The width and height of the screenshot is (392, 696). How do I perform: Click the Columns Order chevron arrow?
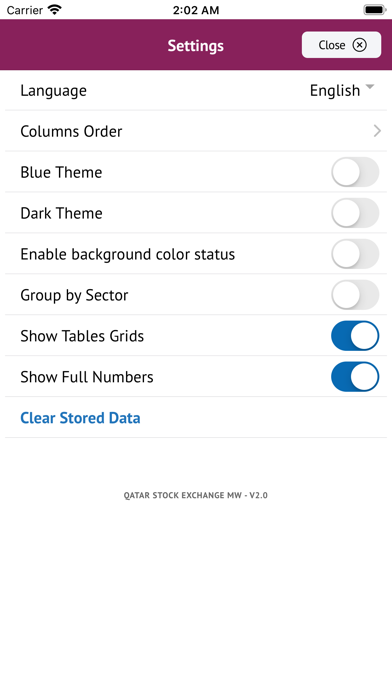tap(377, 131)
